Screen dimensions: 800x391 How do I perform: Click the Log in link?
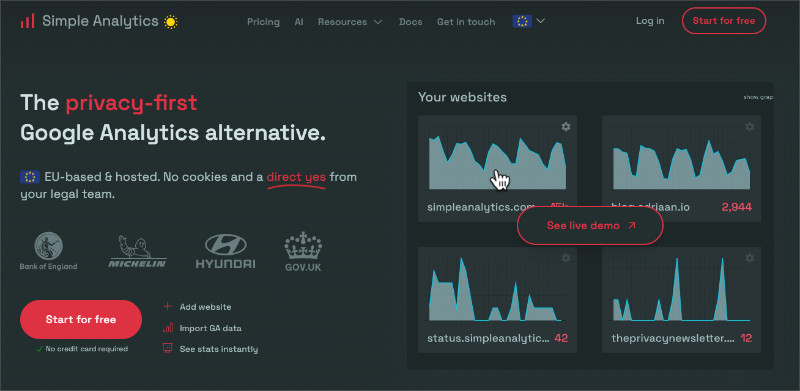[x=650, y=21]
